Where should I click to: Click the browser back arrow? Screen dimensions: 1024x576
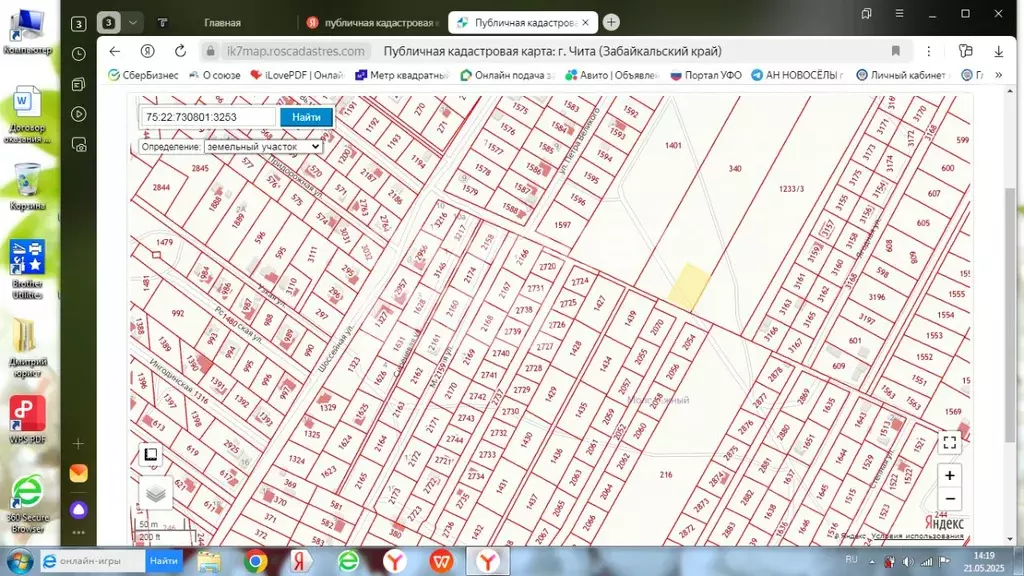115,51
